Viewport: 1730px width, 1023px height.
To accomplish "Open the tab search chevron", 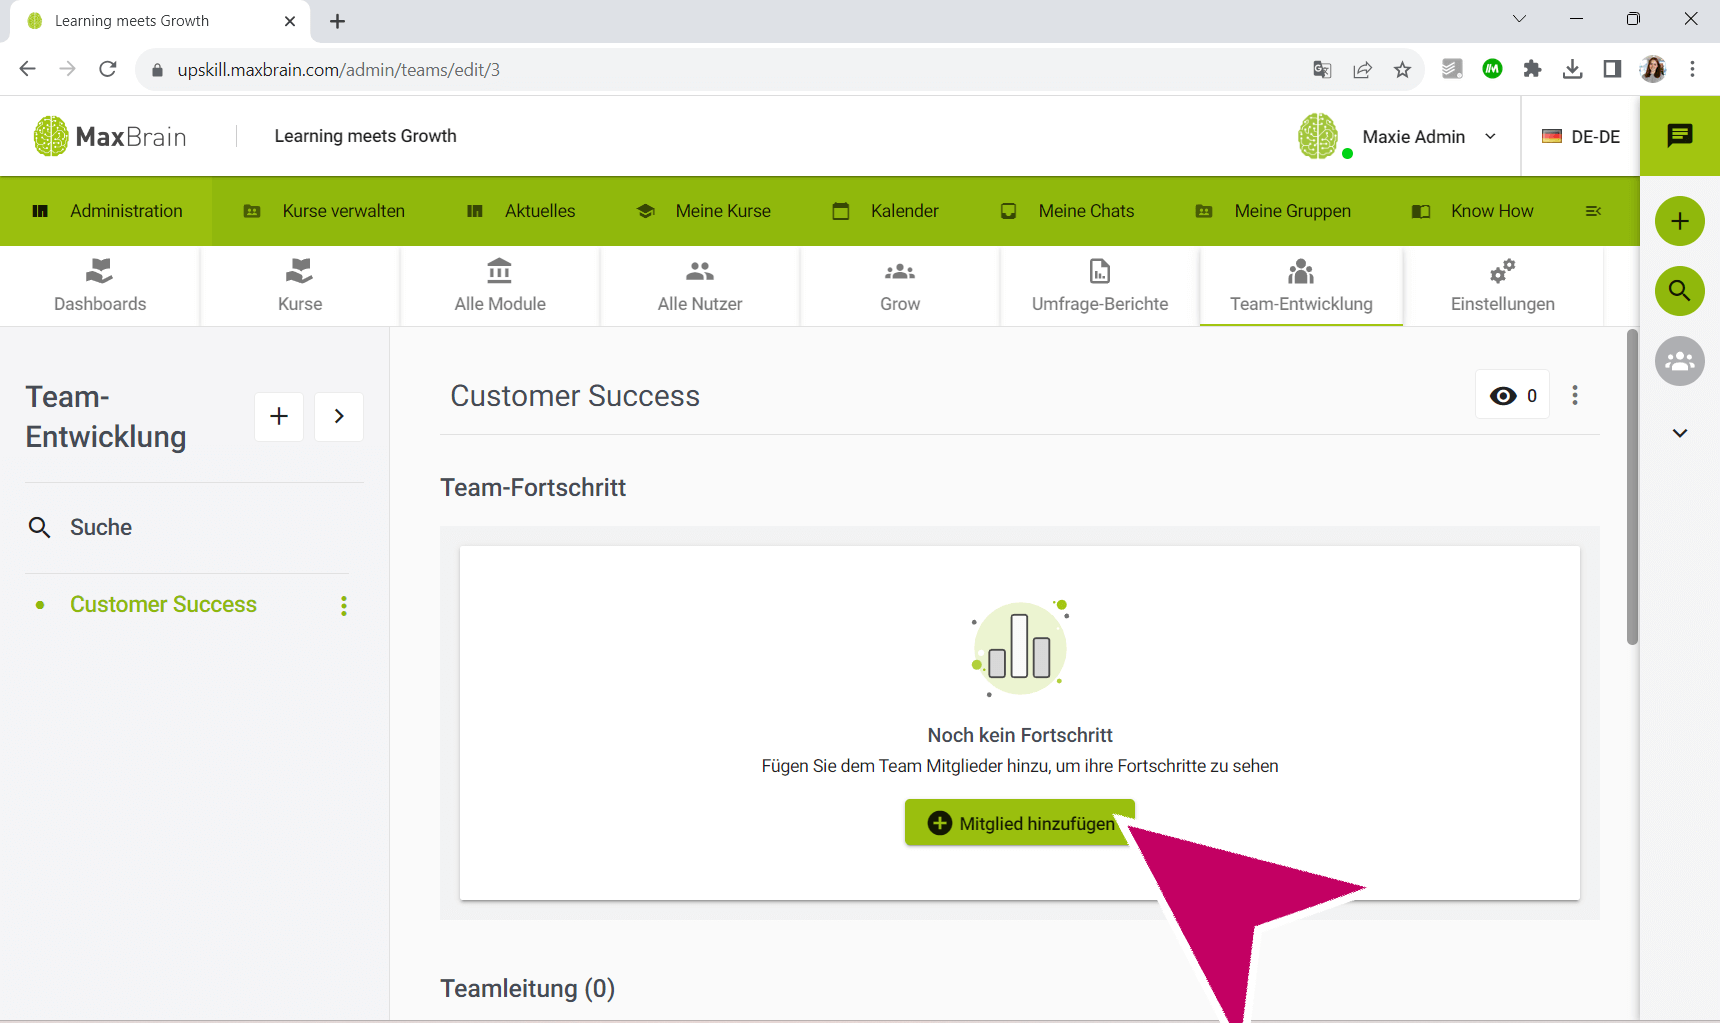I will click(x=1519, y=19).
